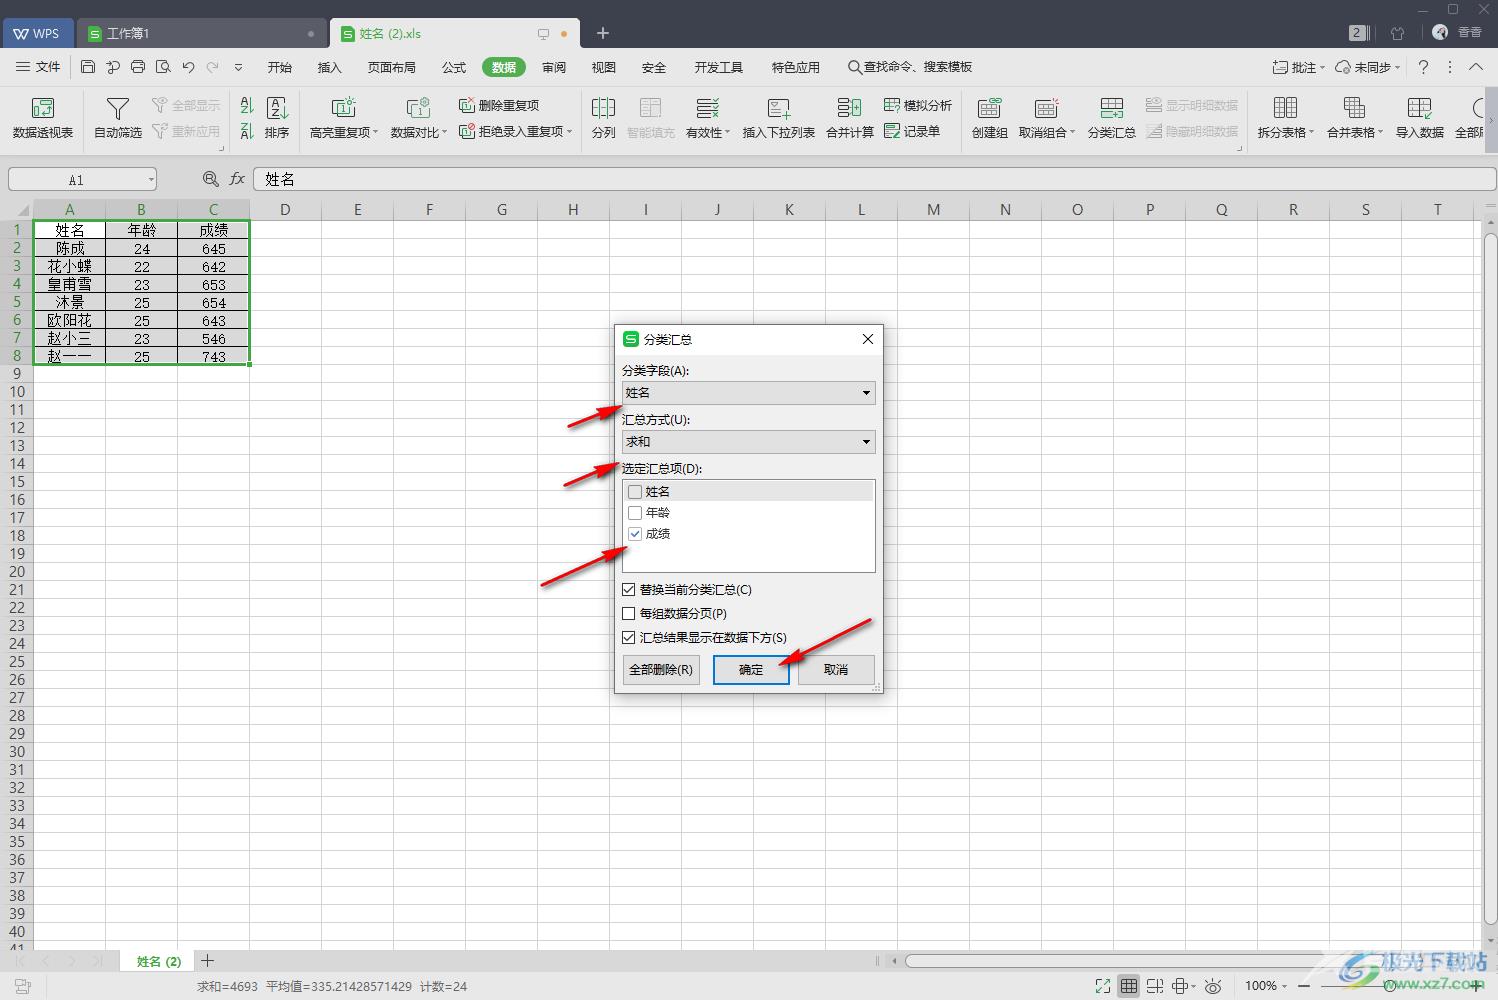Toggle 汇总结果显示在数据下方 checkbox
Viewport: 1498px width, 1000px height.
(629, 638)
